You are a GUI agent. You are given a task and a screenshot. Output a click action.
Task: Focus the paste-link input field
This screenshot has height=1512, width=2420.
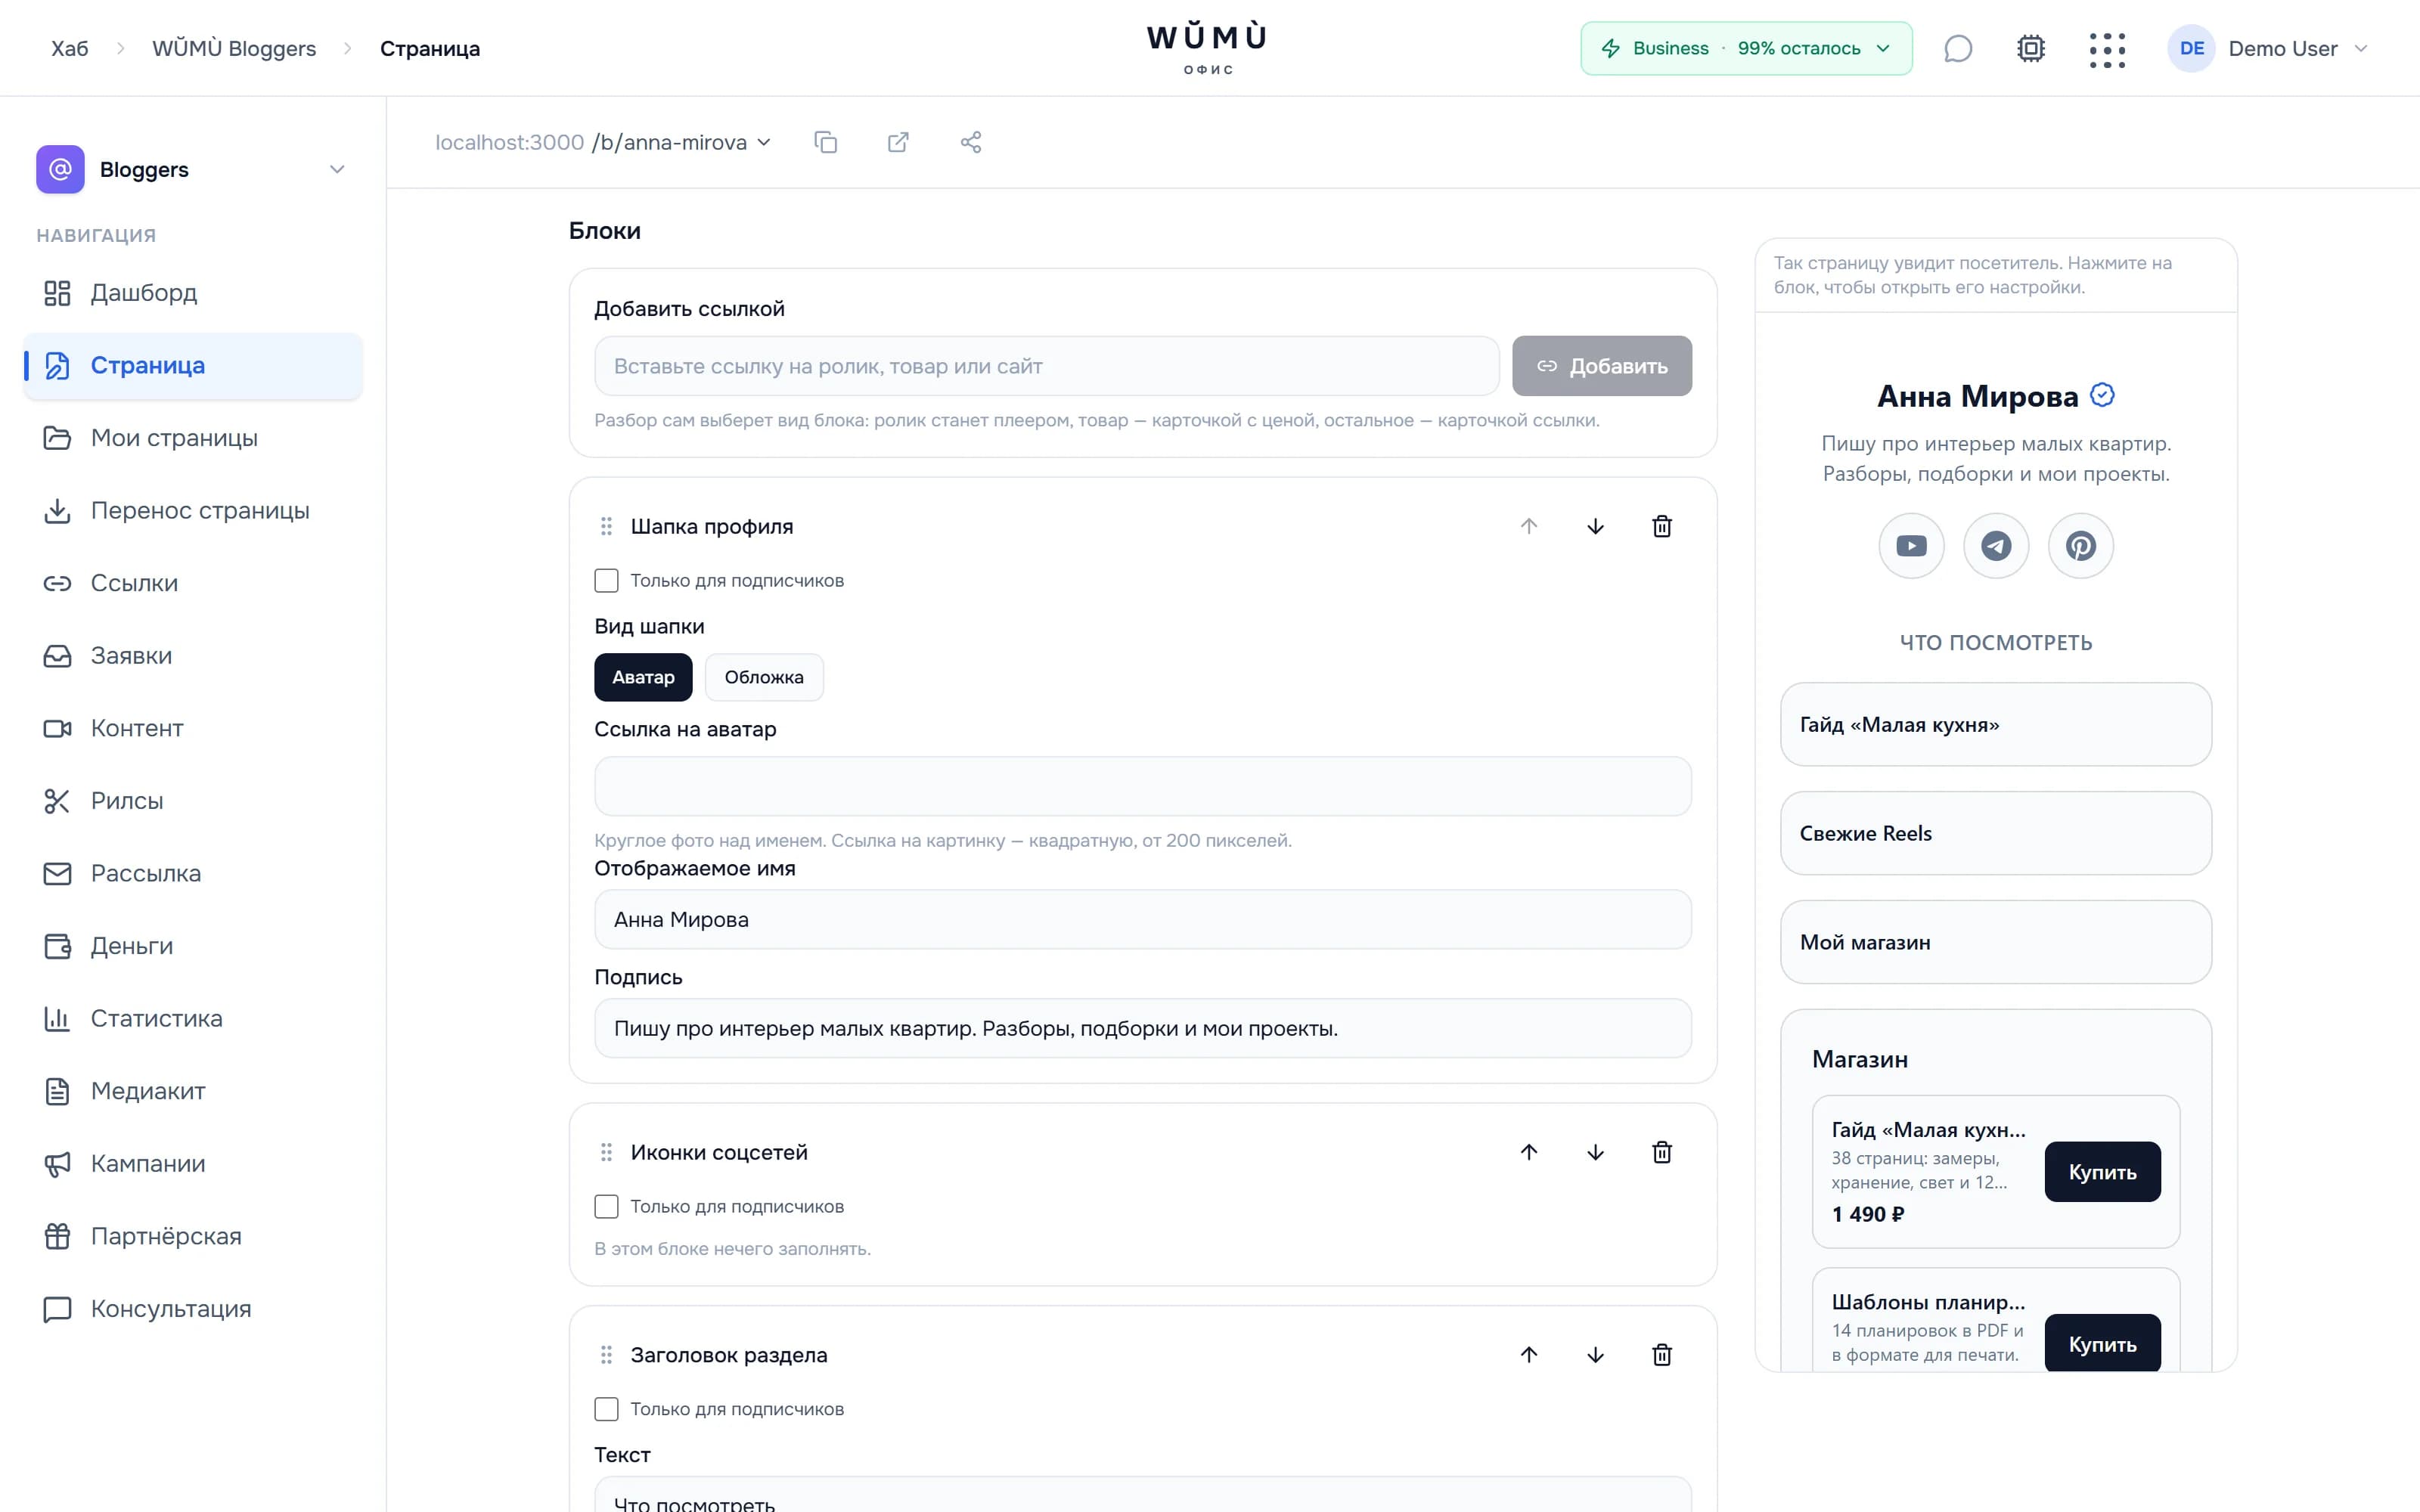click(1046, 366)
